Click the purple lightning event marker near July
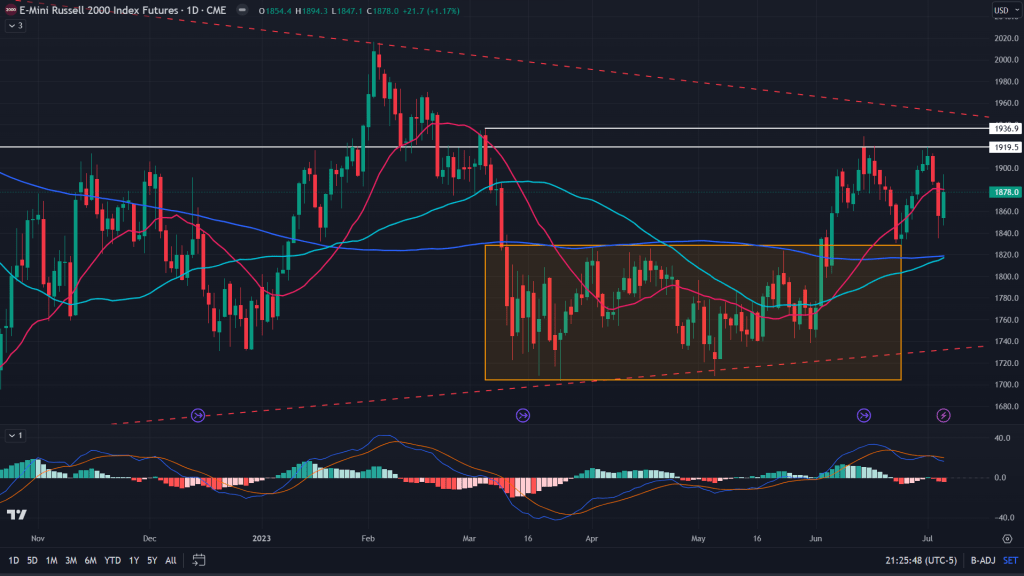1024x576 pixels. [943, 414]
